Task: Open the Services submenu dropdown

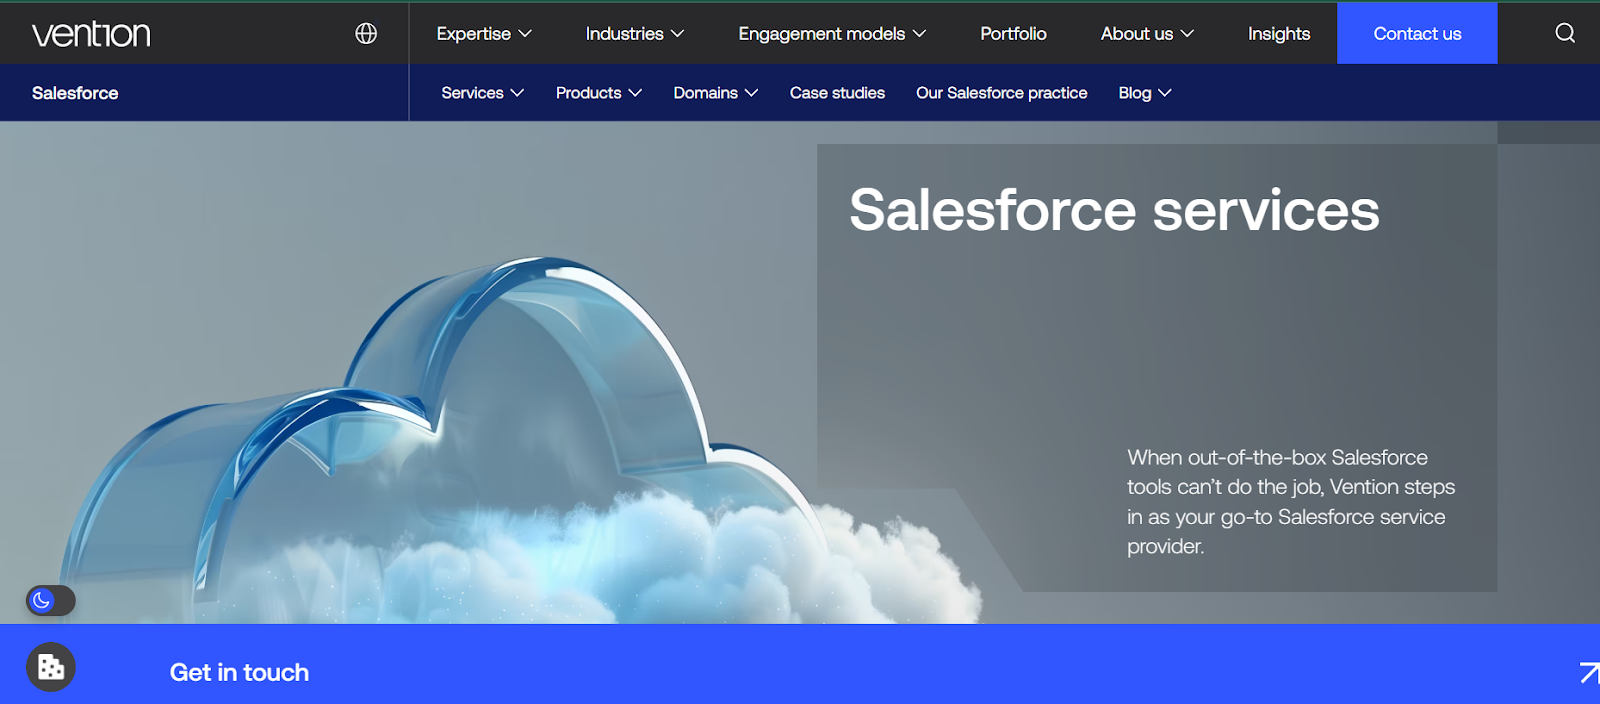Action: [x=482, y=93]
